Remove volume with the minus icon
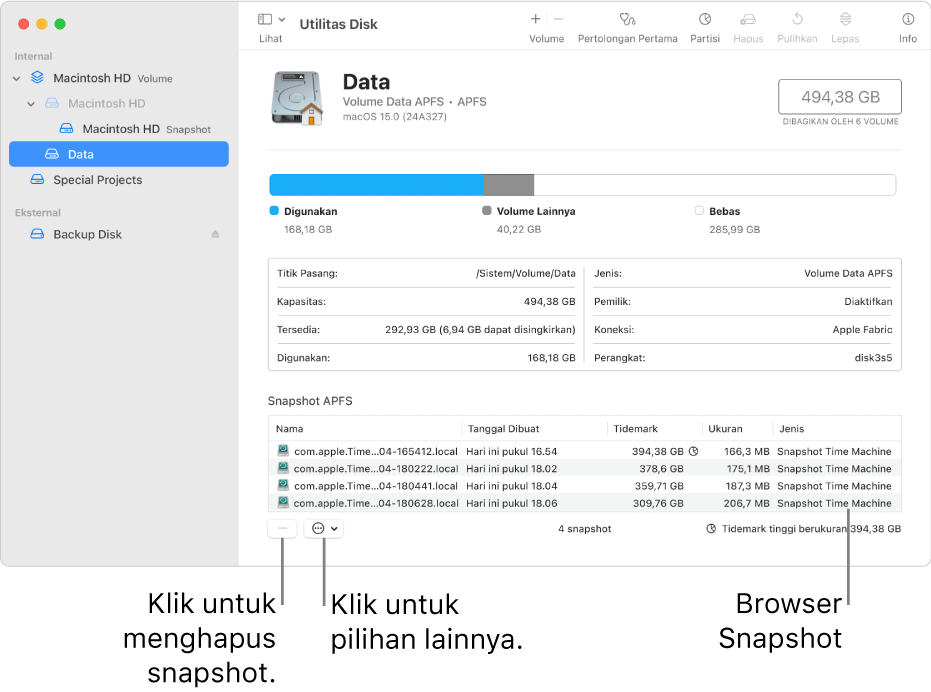 click(x=558, y=19)
